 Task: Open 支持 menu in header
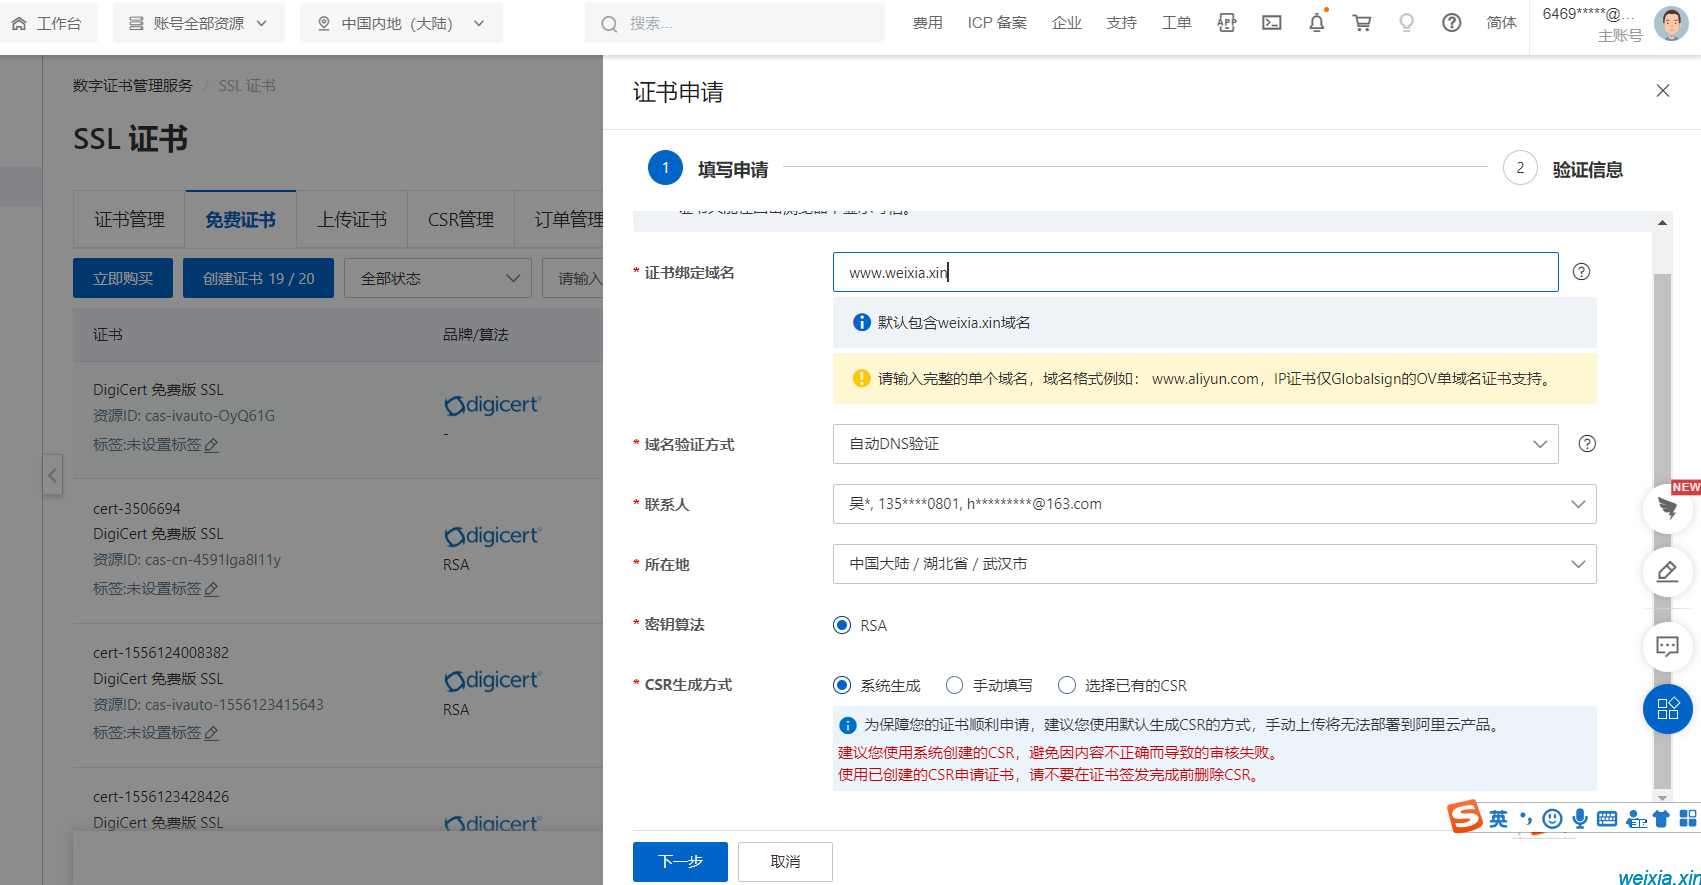pyautogui.click(x=1122, y=22)
